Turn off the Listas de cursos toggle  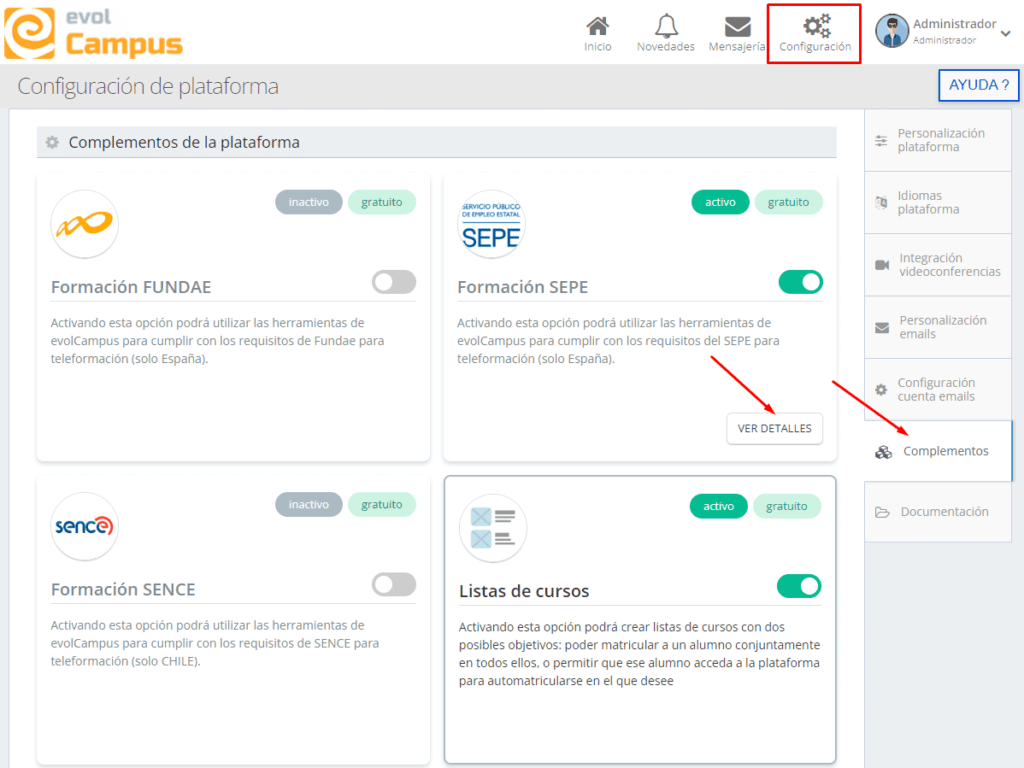(799, 586)
